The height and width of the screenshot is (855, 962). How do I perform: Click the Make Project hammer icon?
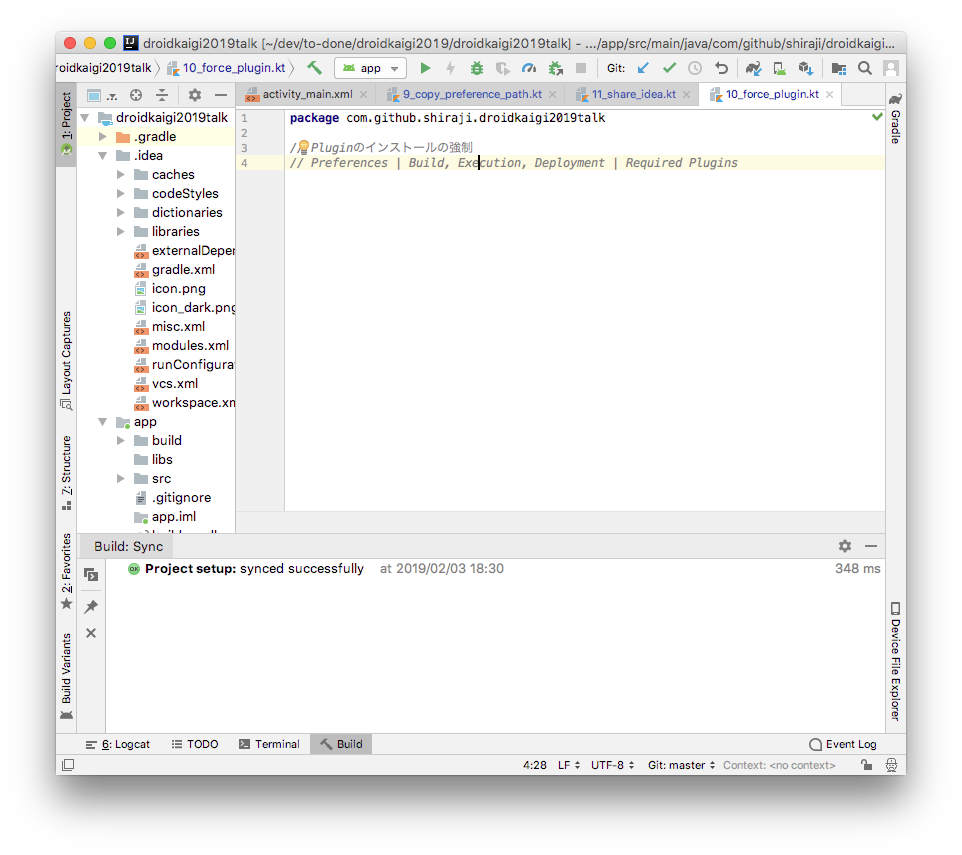(x=315, y=67)
